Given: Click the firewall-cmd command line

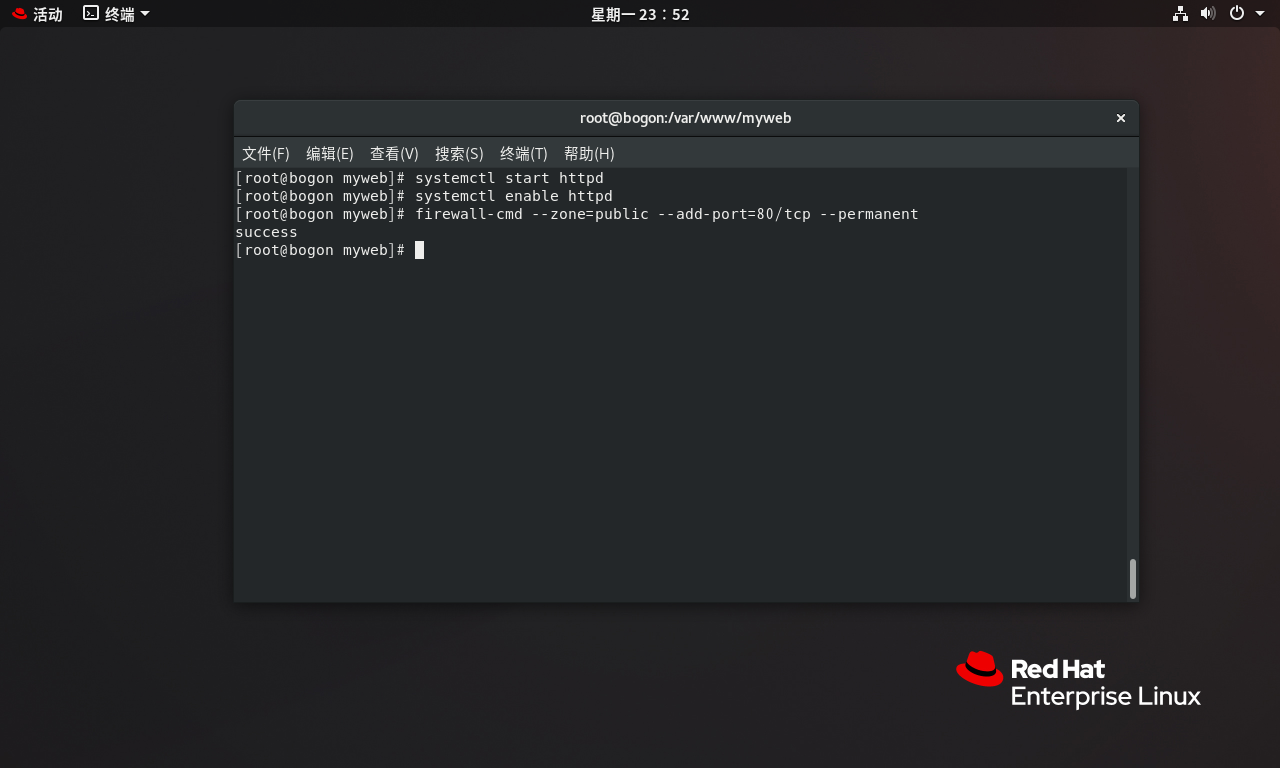Looking at the screenshot, I should (x=576, y=214).
